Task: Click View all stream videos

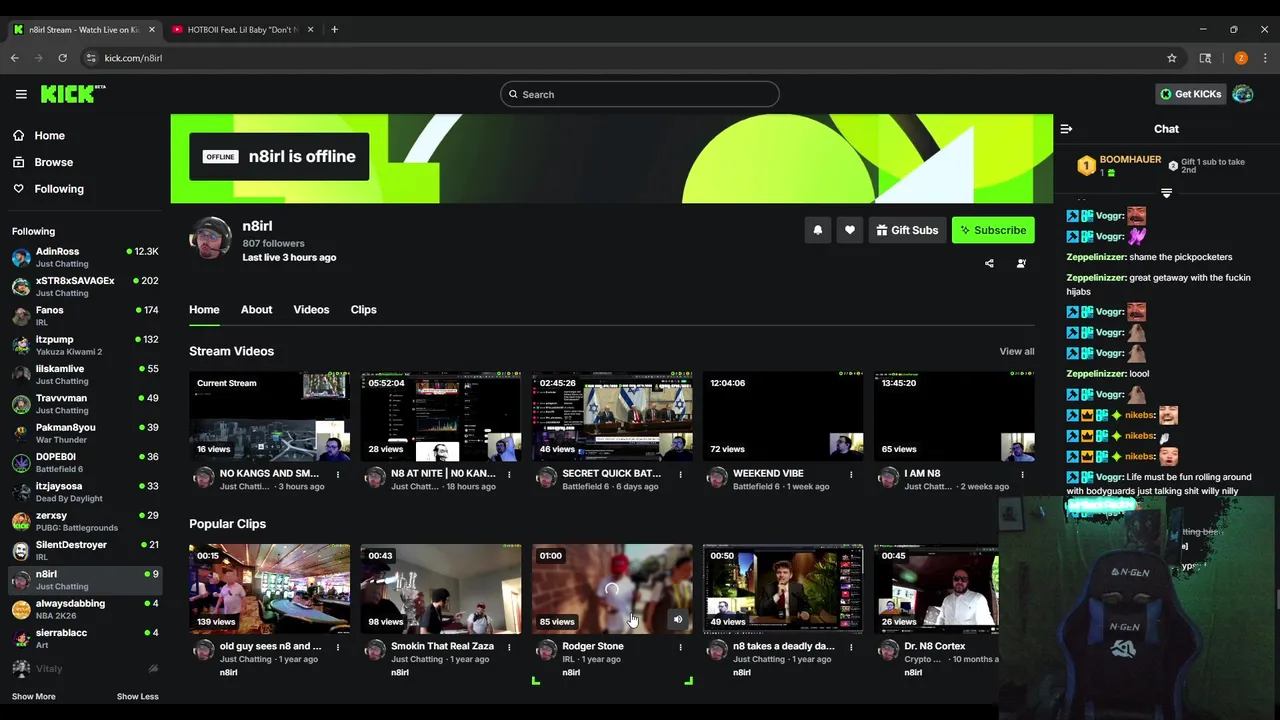Action: pos(1016,351)
